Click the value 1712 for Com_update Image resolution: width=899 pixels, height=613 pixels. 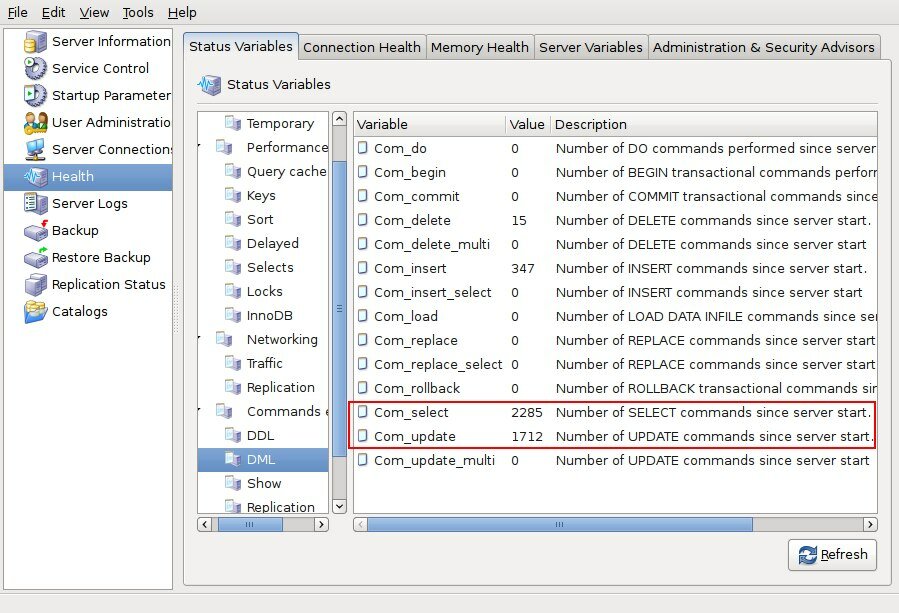tap(526, 436)
